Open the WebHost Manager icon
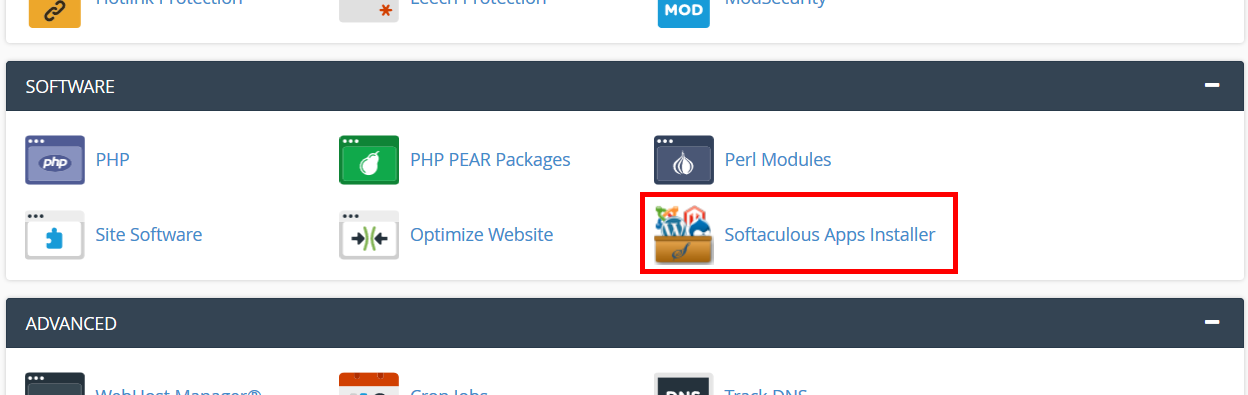This screenshot has height=395, width=1248. point(55,384)
